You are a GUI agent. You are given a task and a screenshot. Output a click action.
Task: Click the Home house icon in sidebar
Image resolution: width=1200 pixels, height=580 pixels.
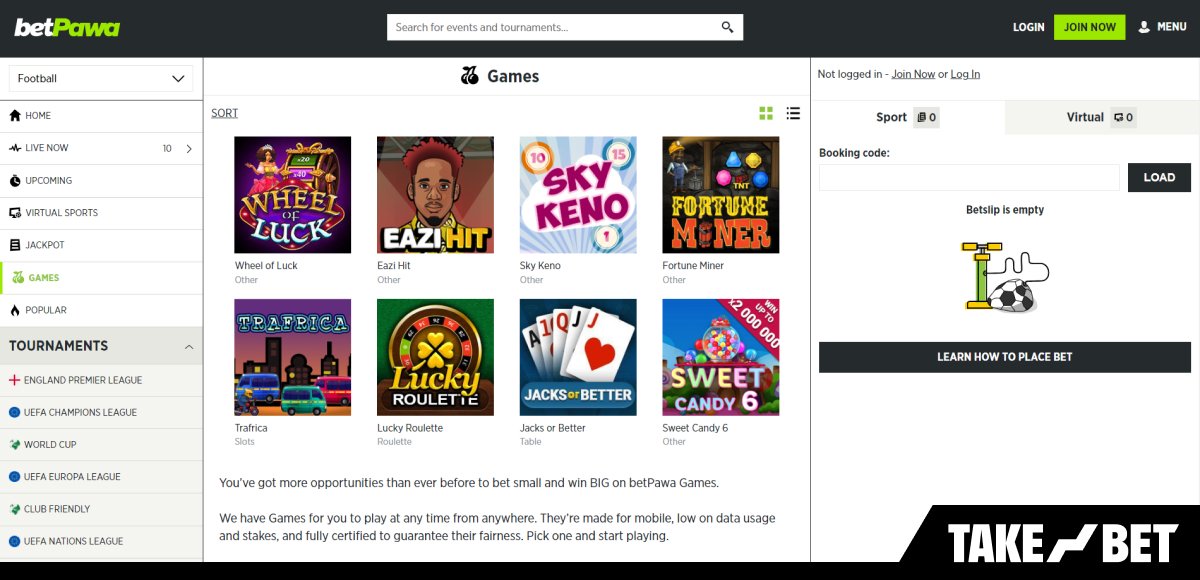click(x=15, y=116)
